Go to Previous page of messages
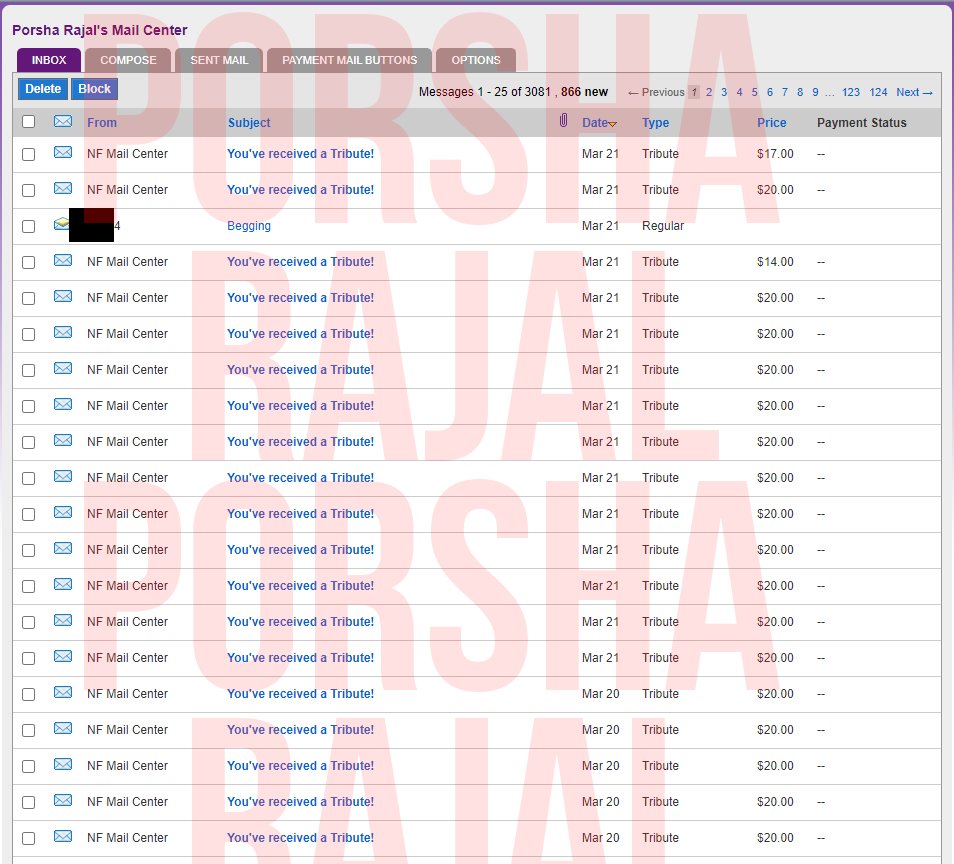954x864 pixels. 656,92
